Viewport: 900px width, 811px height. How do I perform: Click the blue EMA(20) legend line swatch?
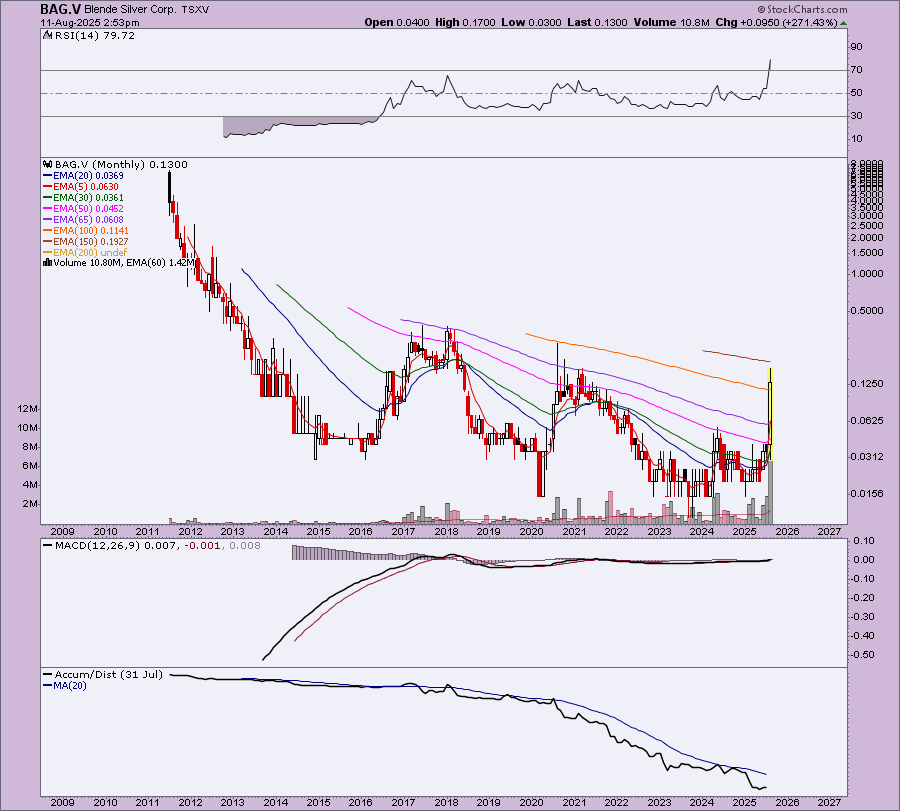(48, 176)
